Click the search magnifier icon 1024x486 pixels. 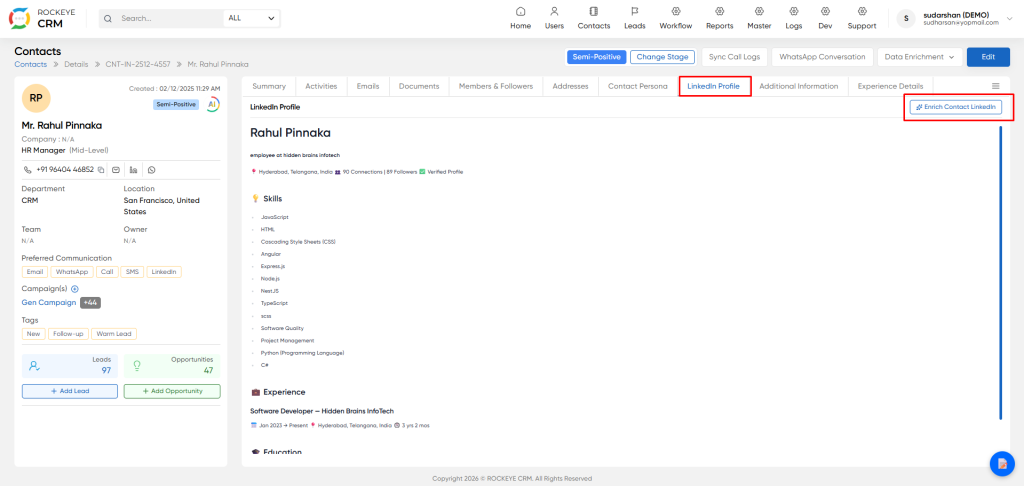coord(108,18)
